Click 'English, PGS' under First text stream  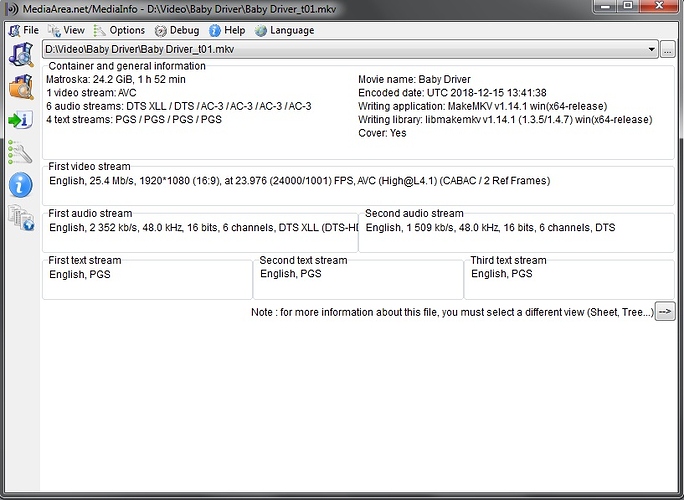[80, 274]
